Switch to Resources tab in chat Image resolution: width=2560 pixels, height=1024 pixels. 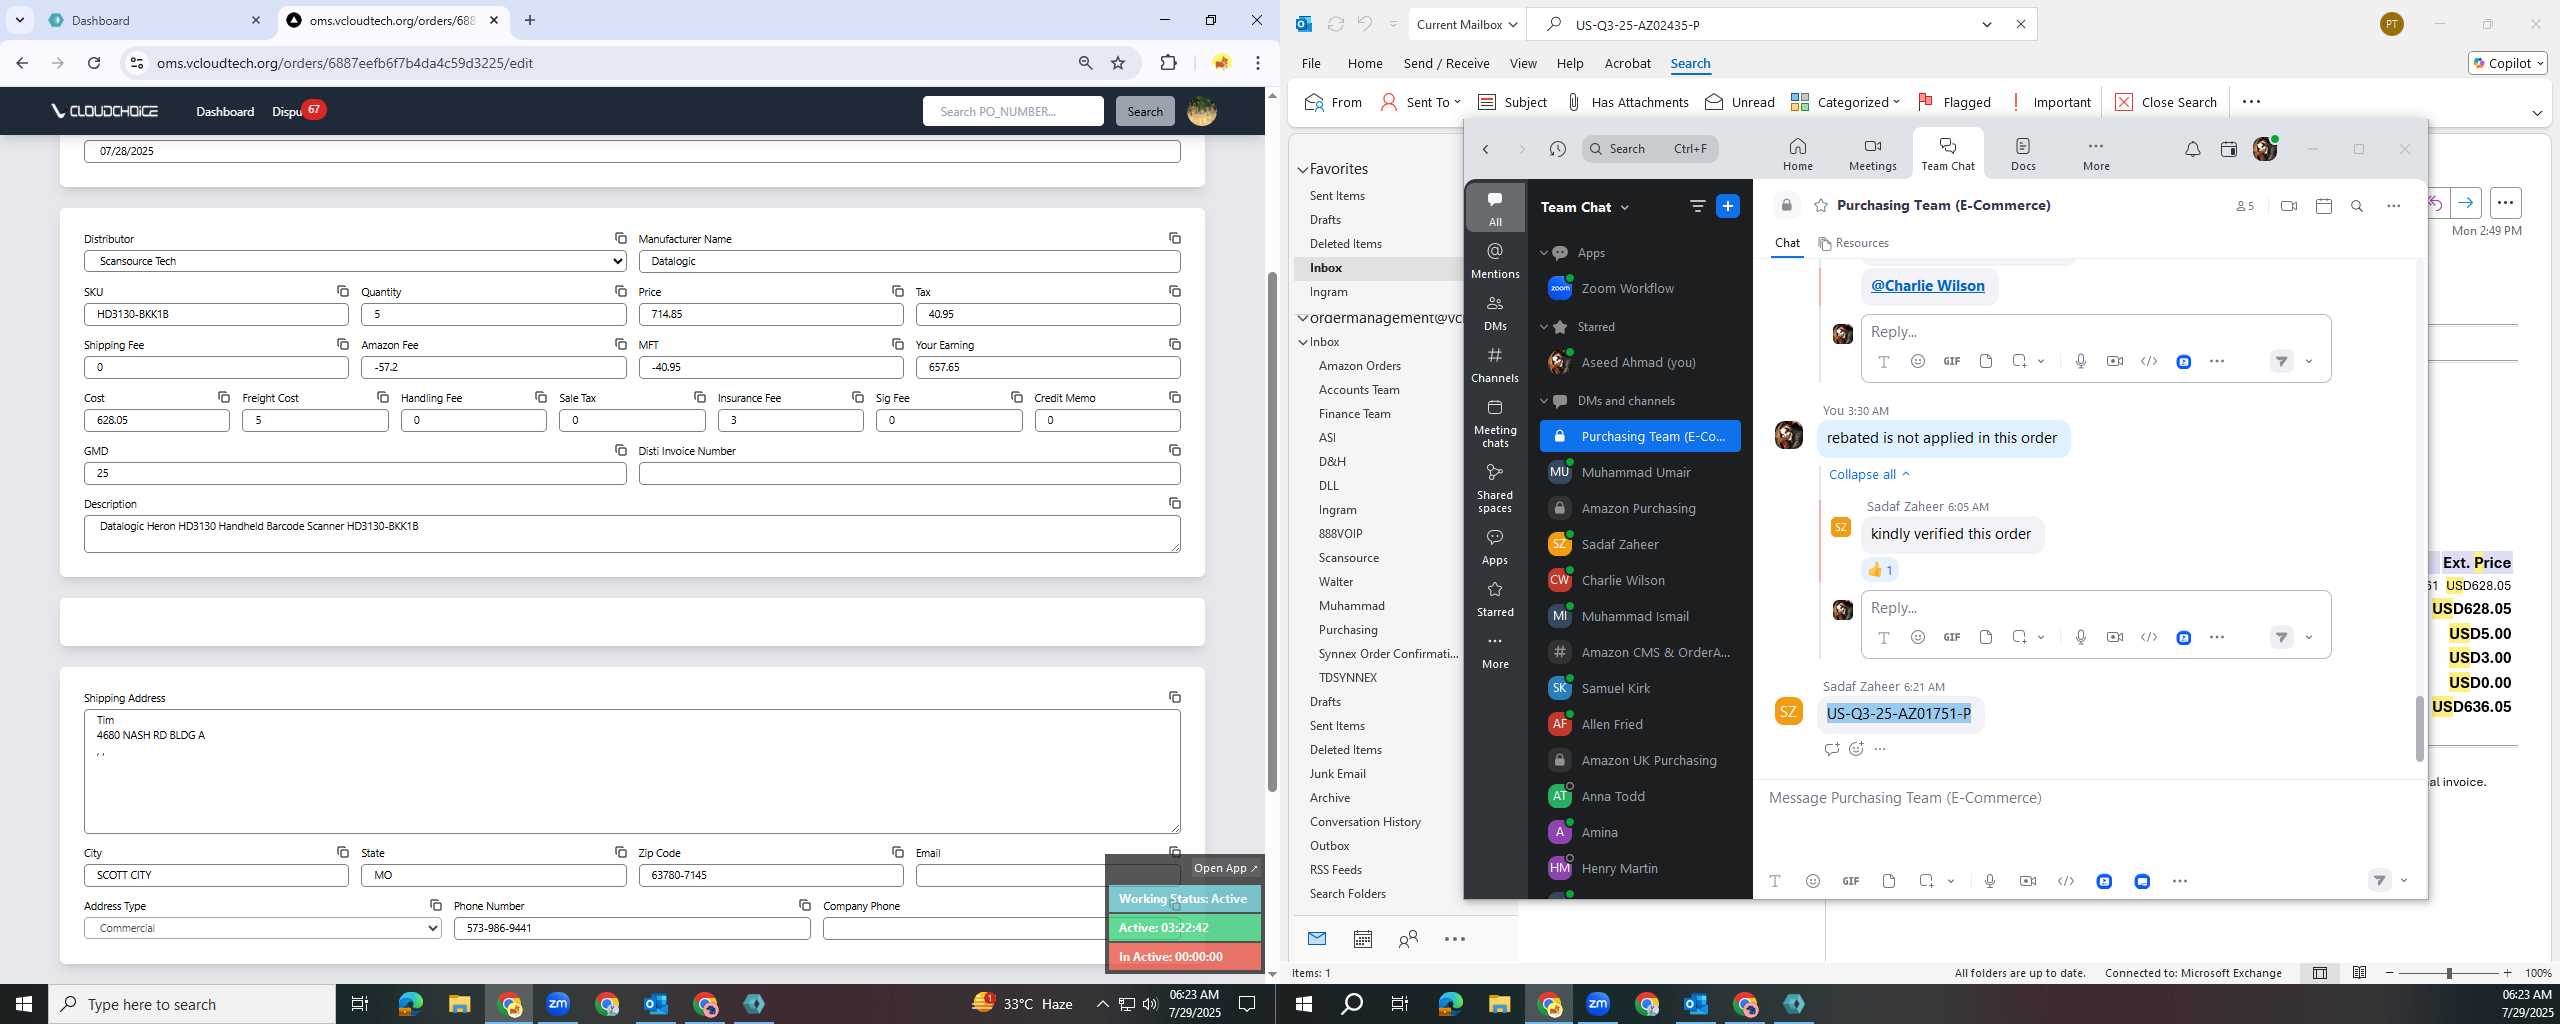(x=1853, y=243)
